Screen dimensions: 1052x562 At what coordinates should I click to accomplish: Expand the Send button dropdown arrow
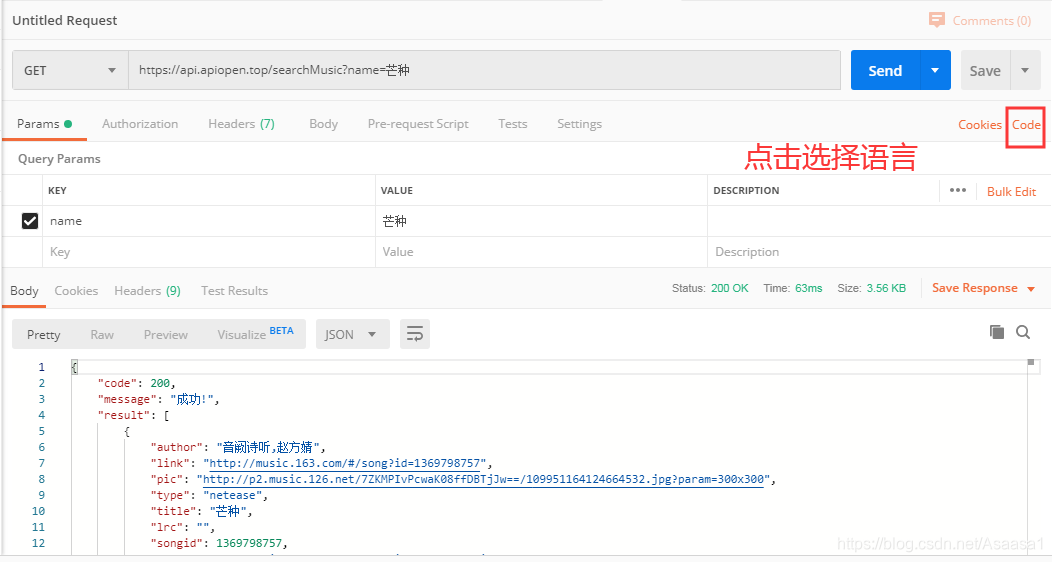(935, 70)
